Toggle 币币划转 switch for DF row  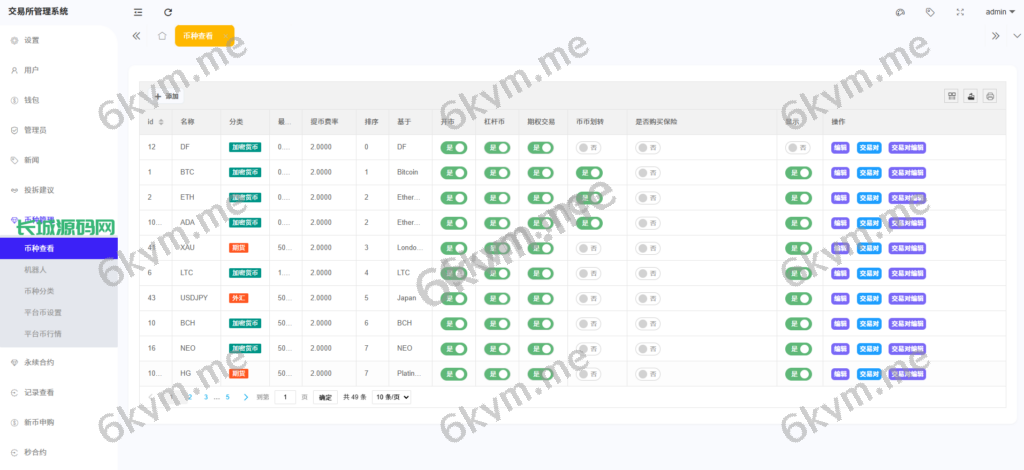tap(588, 148)
